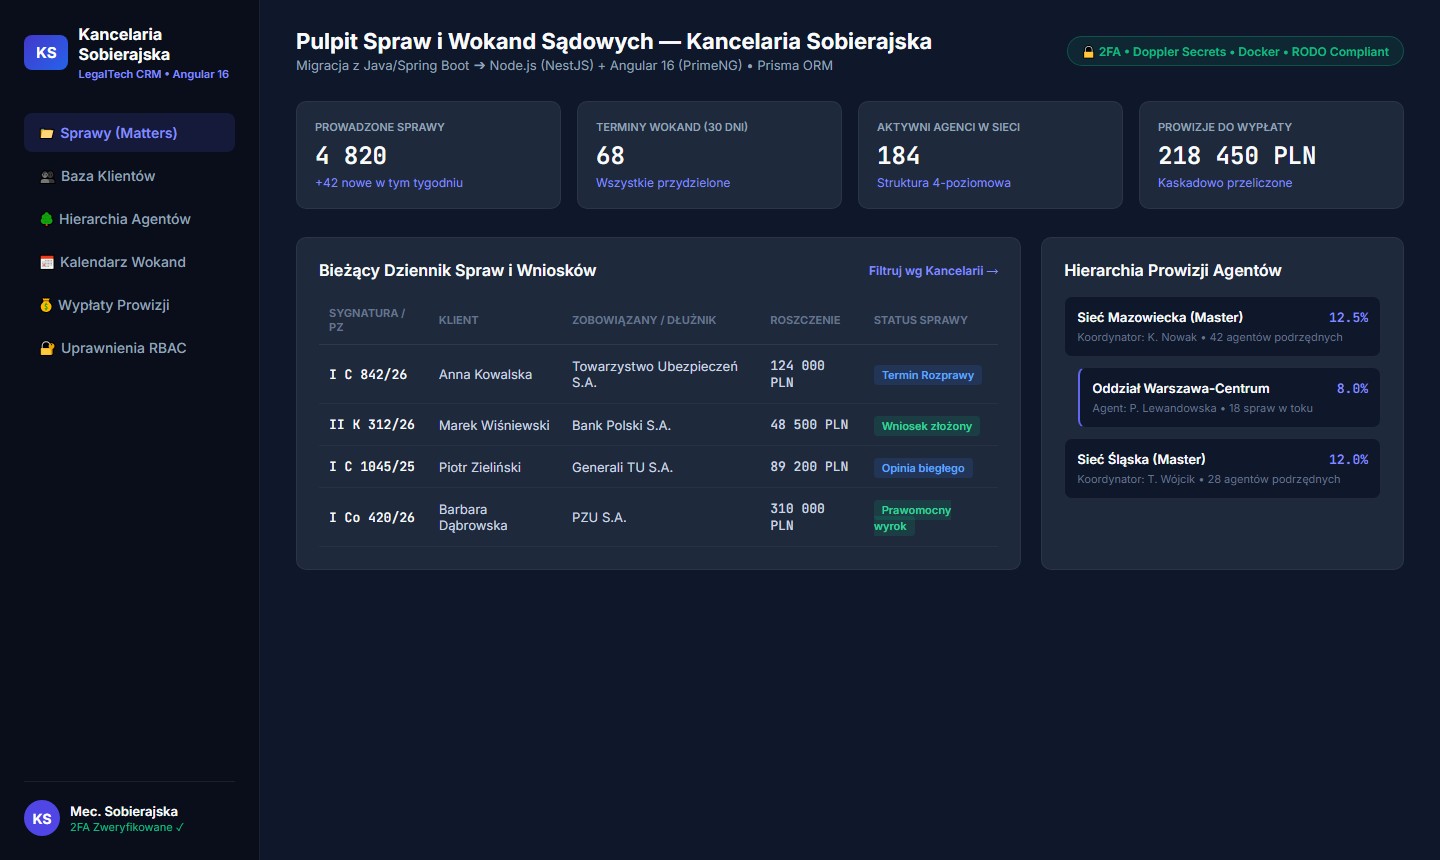Click claim amount 89 200 PLN
This screenshot has height=860, width=1440.
tap(809, 467)
